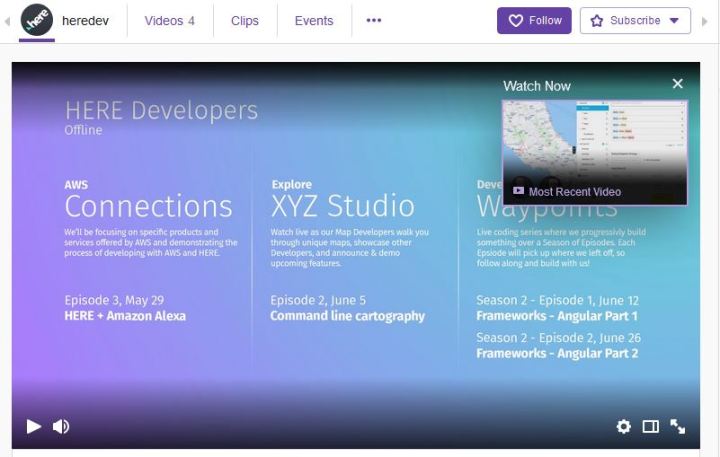Viewport: 720px width, 457px height.
Task: Switch to the Clips tab
Action: point(245,21)
